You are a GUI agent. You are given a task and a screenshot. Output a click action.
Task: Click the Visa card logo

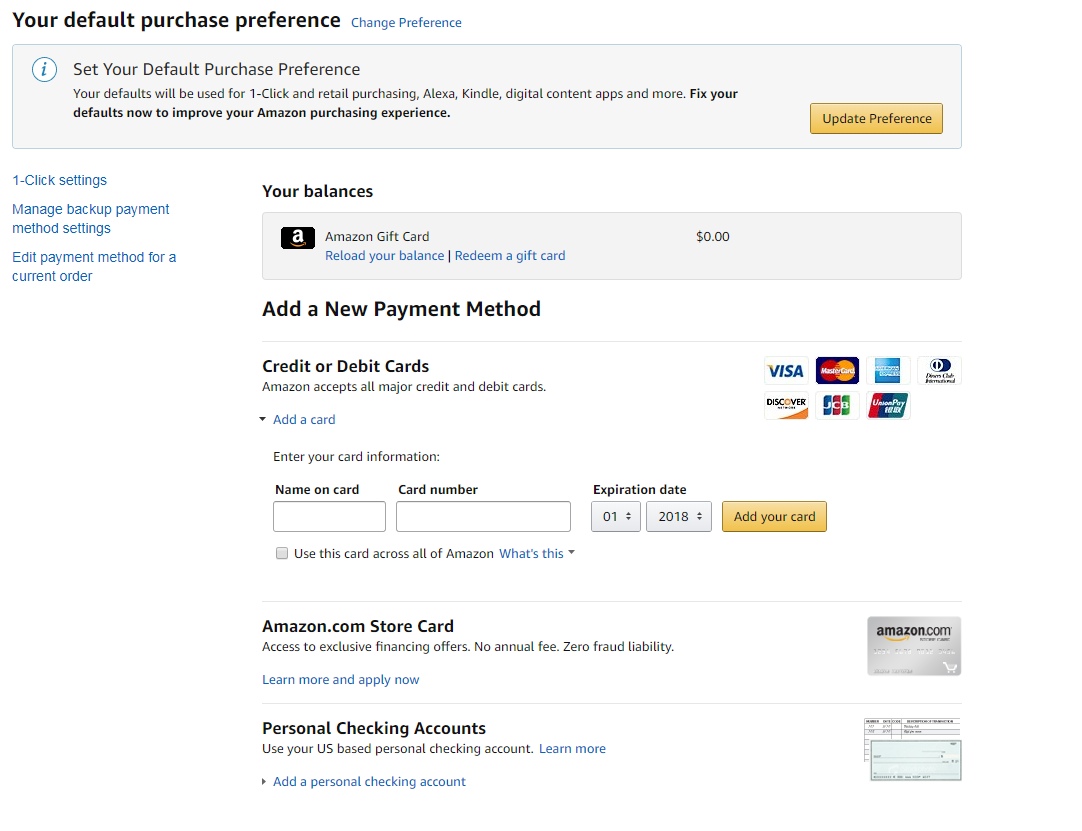(x=785, y=371)
